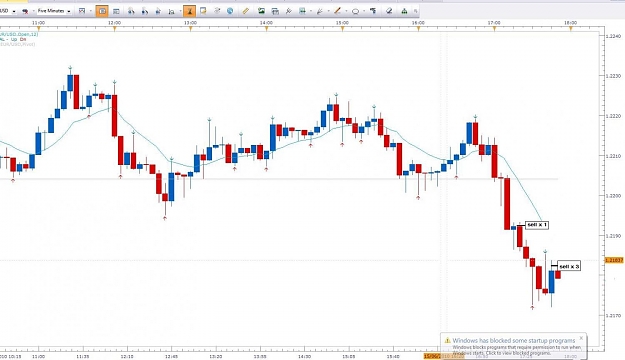Click the moving average legend text ending "Open,12)"

coord(19,34)
